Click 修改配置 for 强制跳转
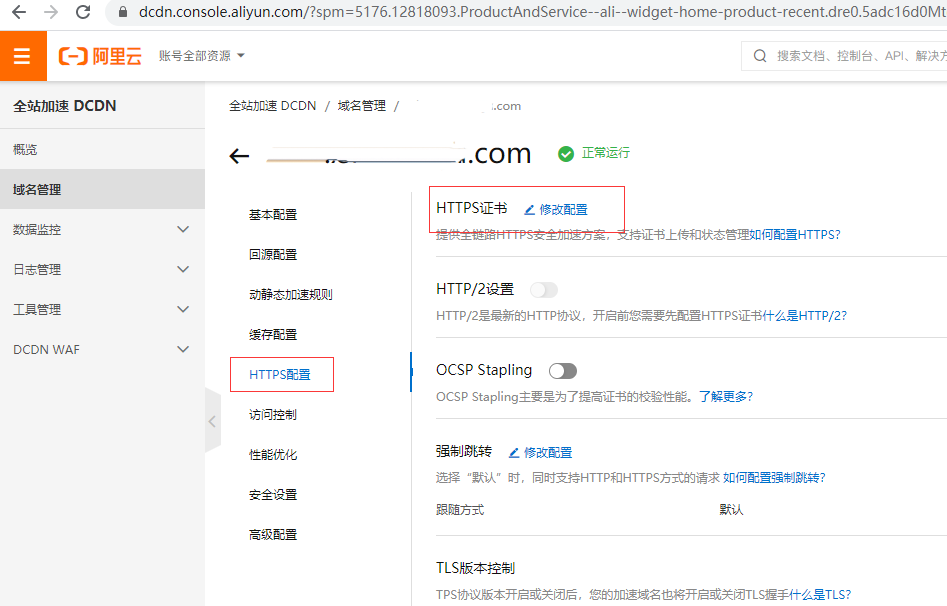This screenshot has width=947, height=606. pos(548,453)
